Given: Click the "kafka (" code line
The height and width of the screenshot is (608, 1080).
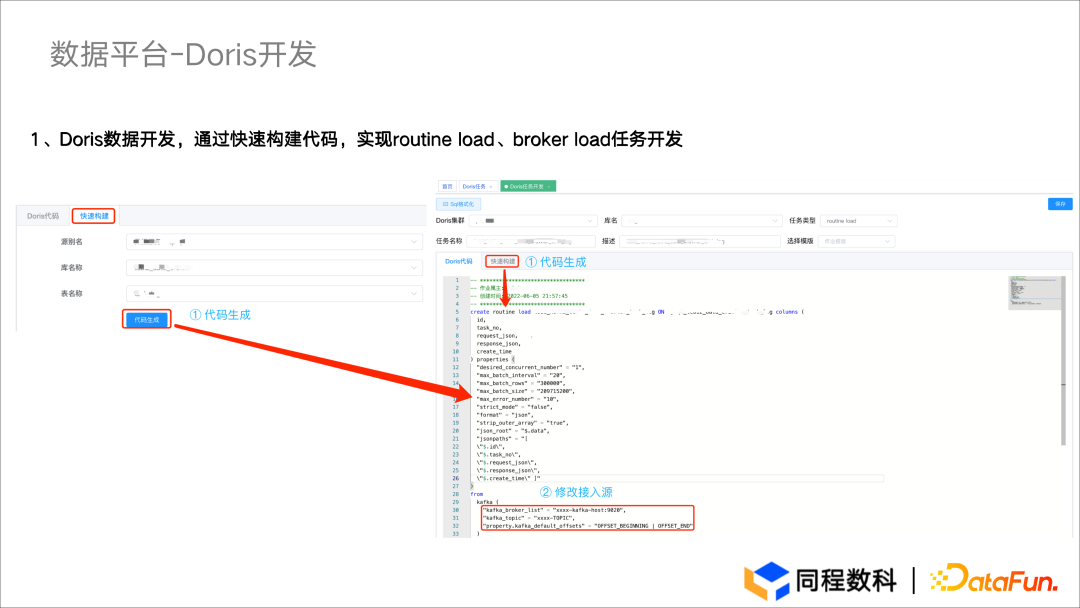Looking at the screenshot, I should click(x=487, y=502).
